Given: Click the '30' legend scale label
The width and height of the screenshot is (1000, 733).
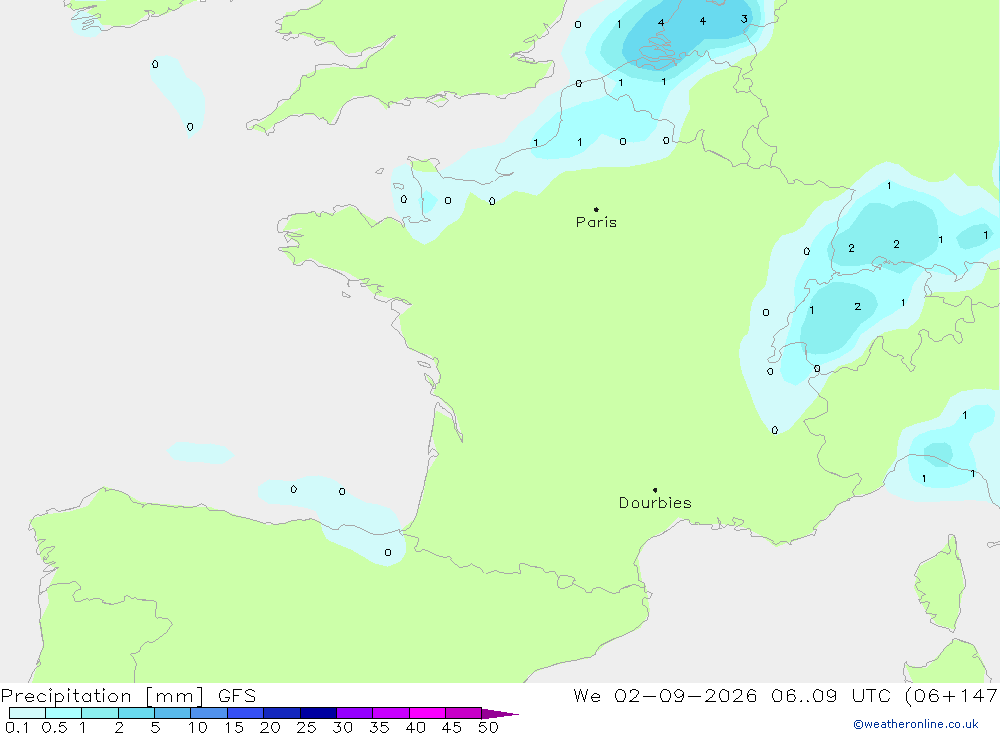Looking at the screenshot, I should coord(342,727).
